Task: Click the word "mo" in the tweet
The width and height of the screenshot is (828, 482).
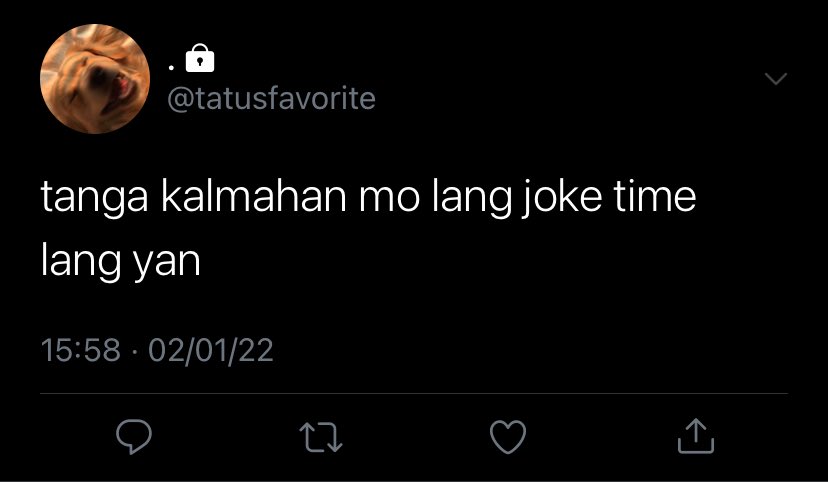Action: pos(390,197)
